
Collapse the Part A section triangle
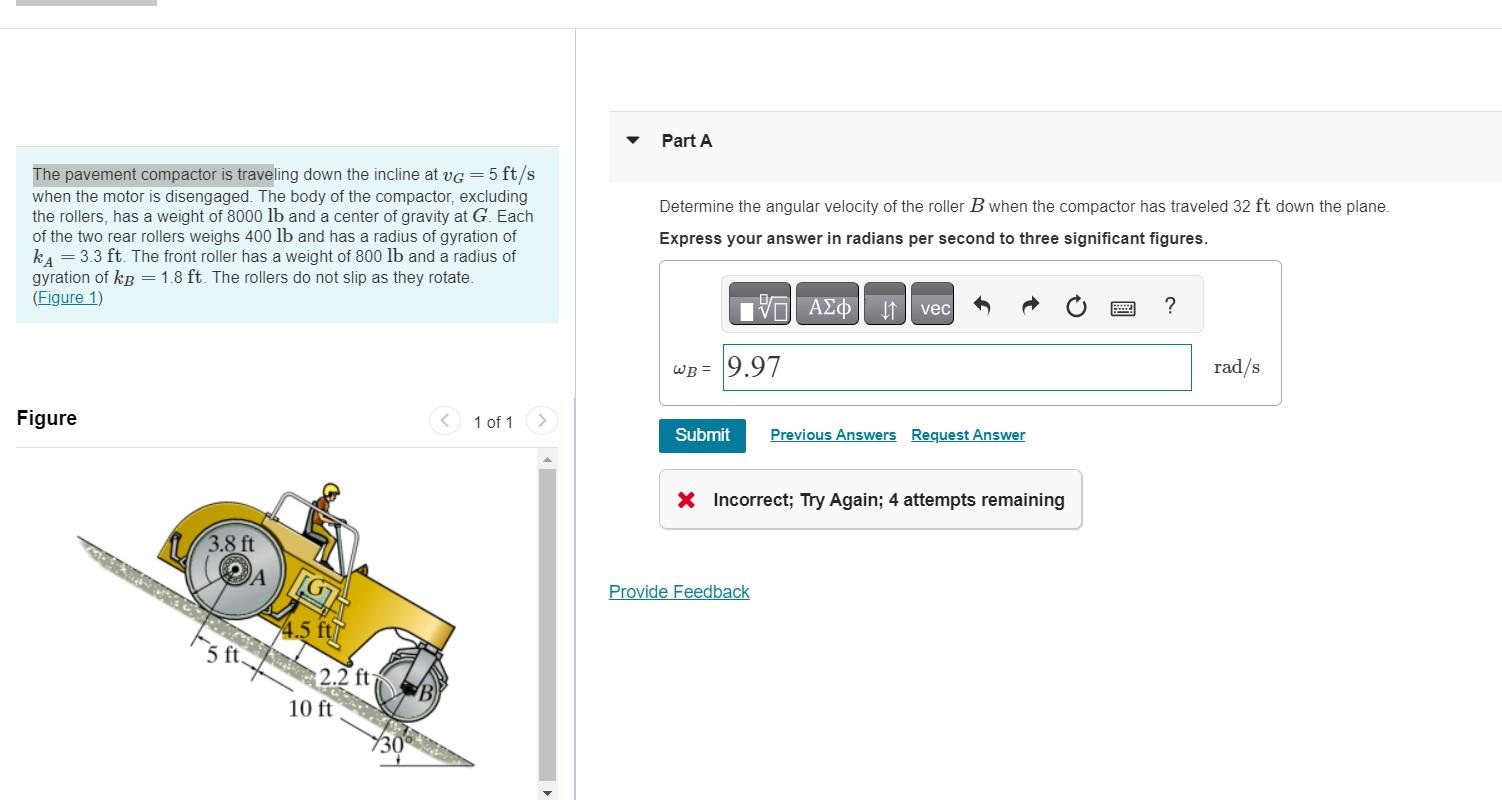point(632,140)
